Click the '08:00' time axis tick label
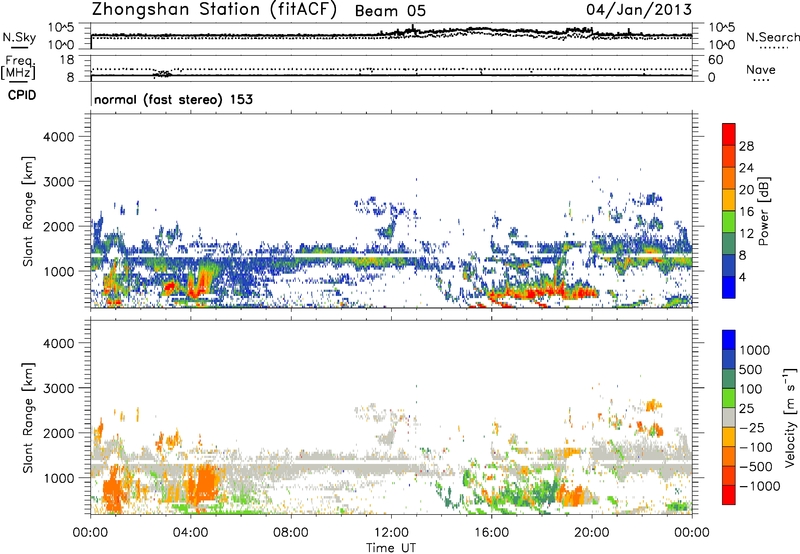The width and height of the screenshot is (800, 554). point(291,533)
